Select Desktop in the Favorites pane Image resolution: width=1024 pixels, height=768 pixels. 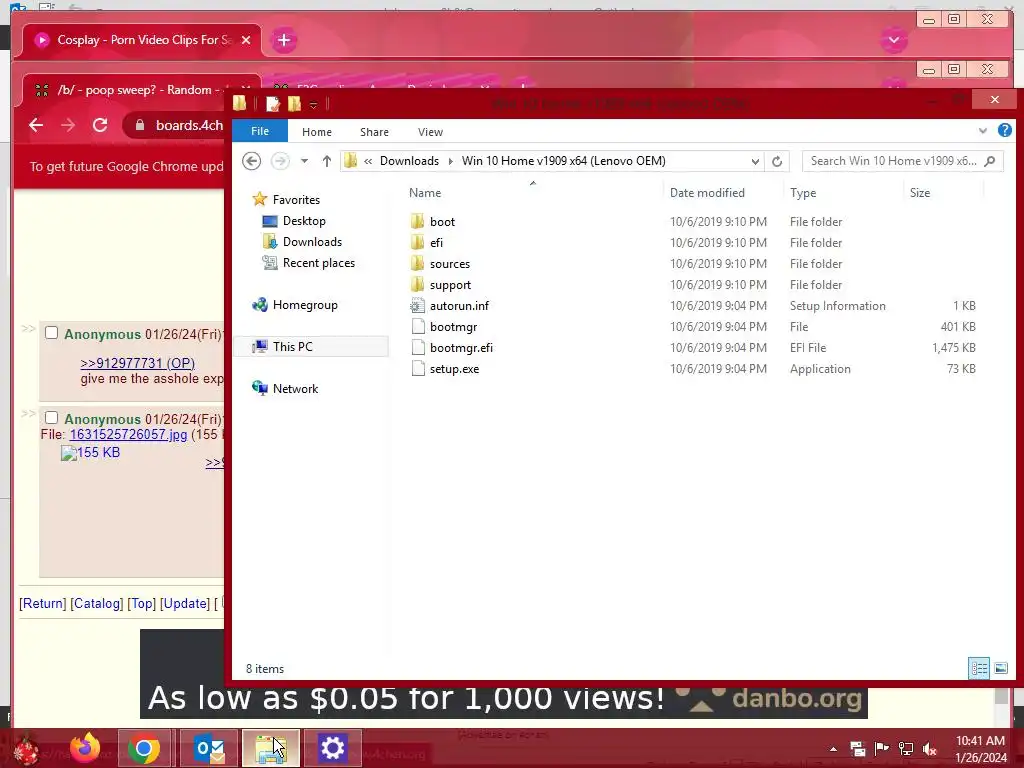click(x=304, y=221)
